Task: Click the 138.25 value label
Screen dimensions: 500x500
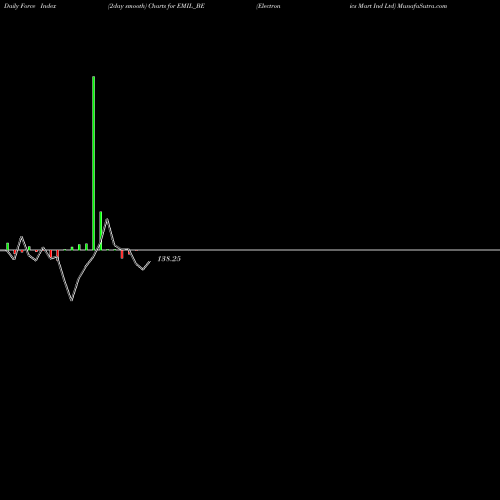Action: click(x=169, y=259)
